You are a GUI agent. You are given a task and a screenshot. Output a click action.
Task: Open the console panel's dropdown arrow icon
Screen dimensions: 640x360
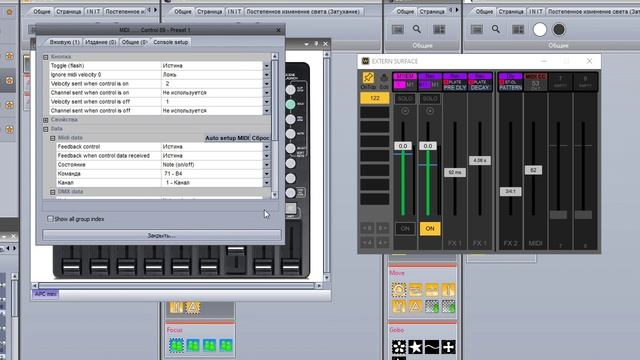307,44
